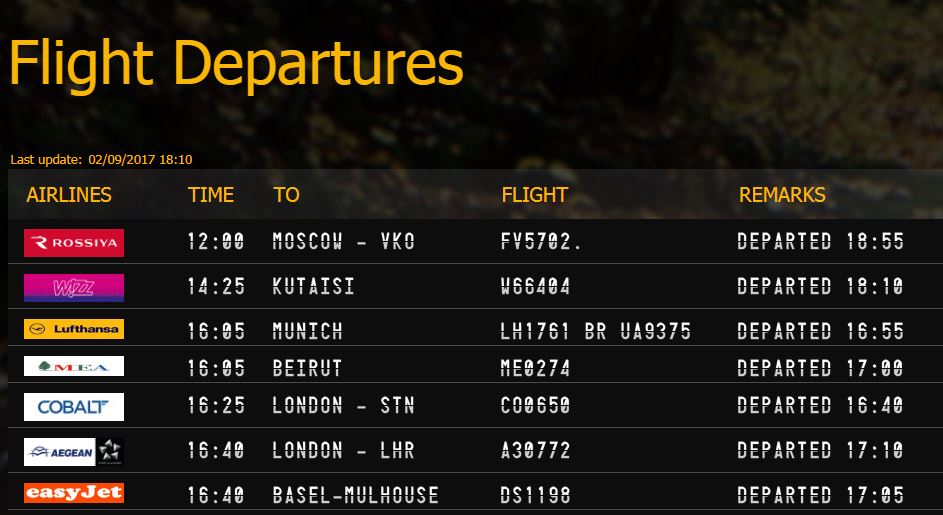Click the Aegean airline logo
This screenshot has width=943, height=515.
74,452
